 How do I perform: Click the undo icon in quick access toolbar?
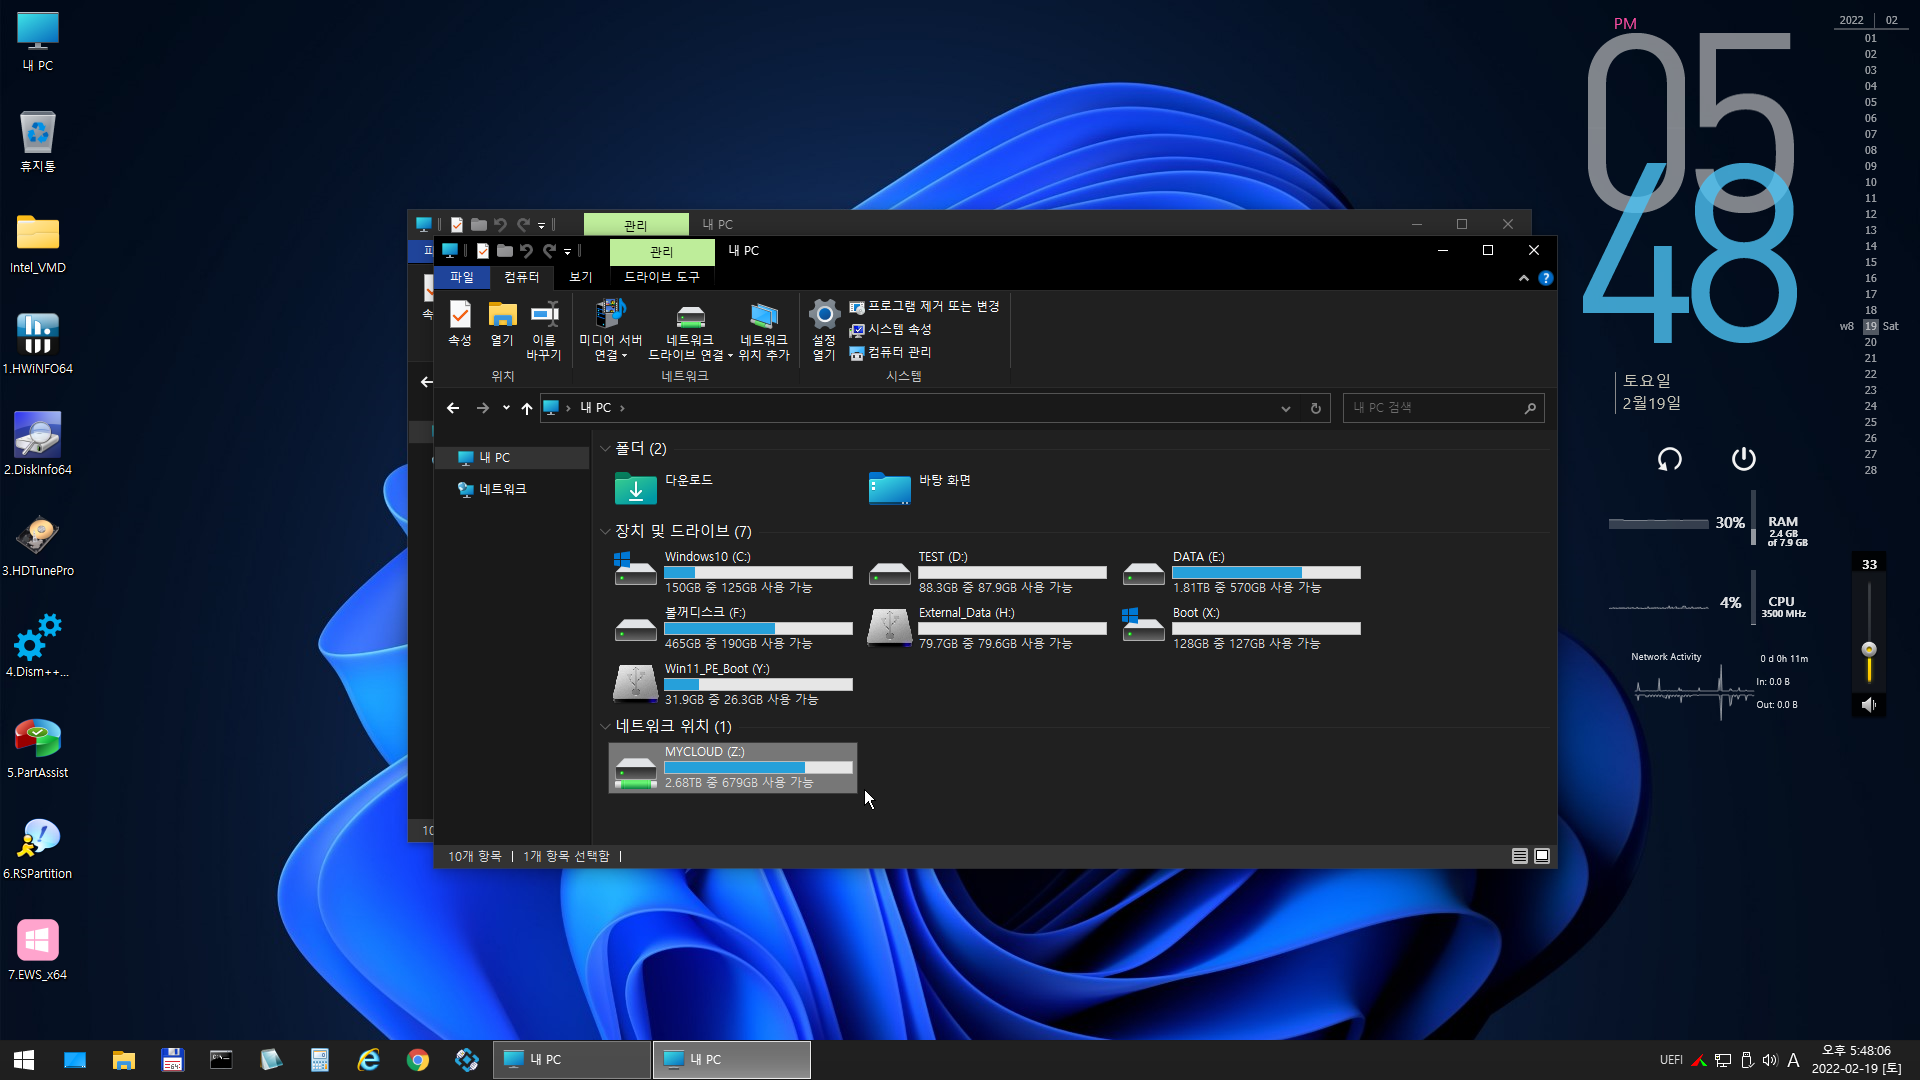click(x=526, y=251)
